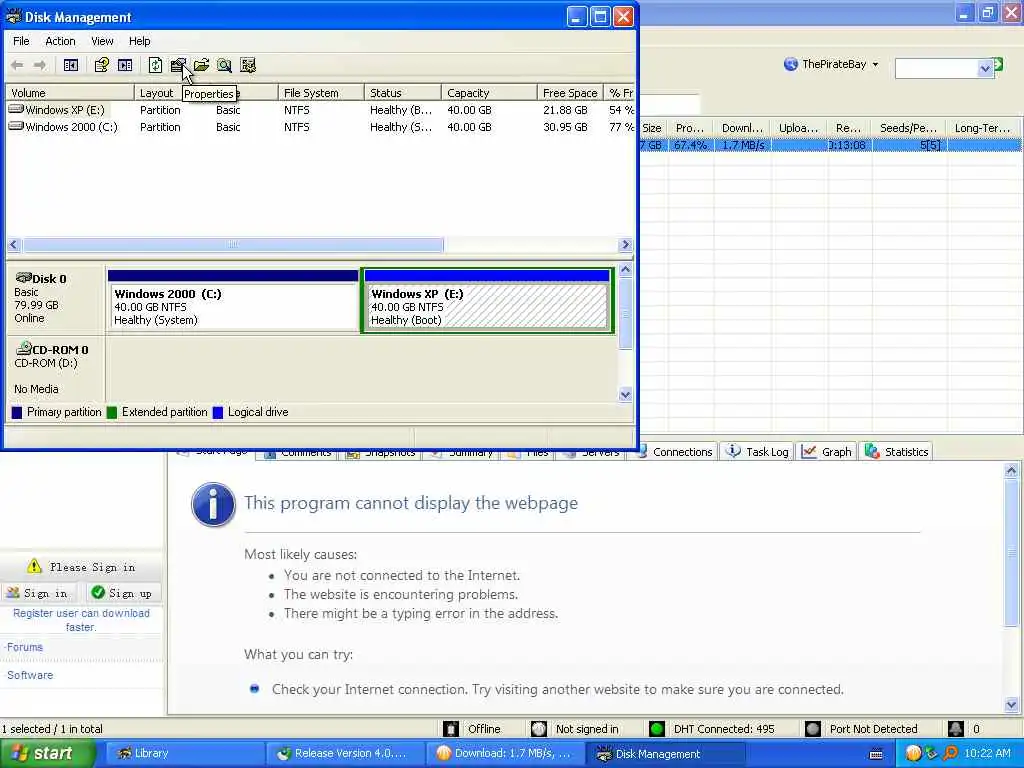Click volume list horizontal scrollbar right arrow

626,245
